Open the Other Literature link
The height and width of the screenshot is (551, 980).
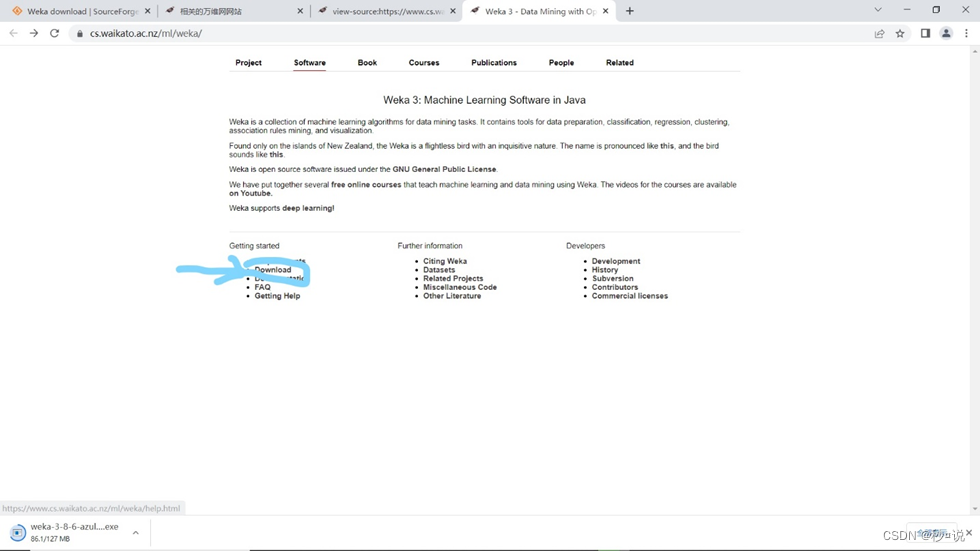452,296
